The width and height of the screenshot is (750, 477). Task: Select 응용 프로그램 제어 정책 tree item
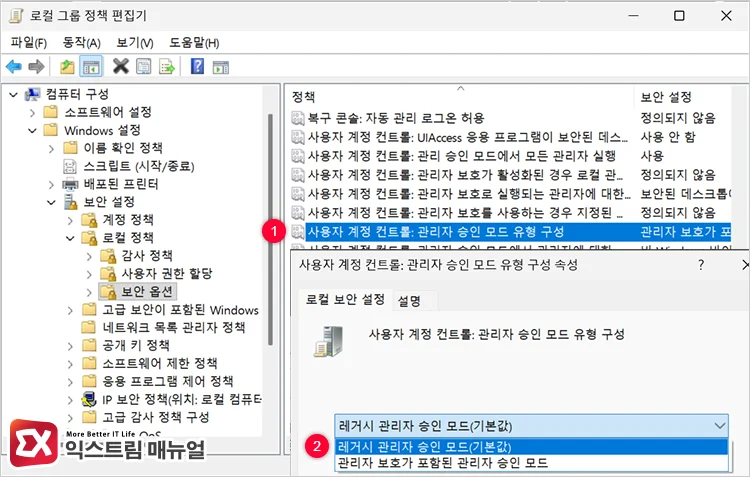coord(168,381)
